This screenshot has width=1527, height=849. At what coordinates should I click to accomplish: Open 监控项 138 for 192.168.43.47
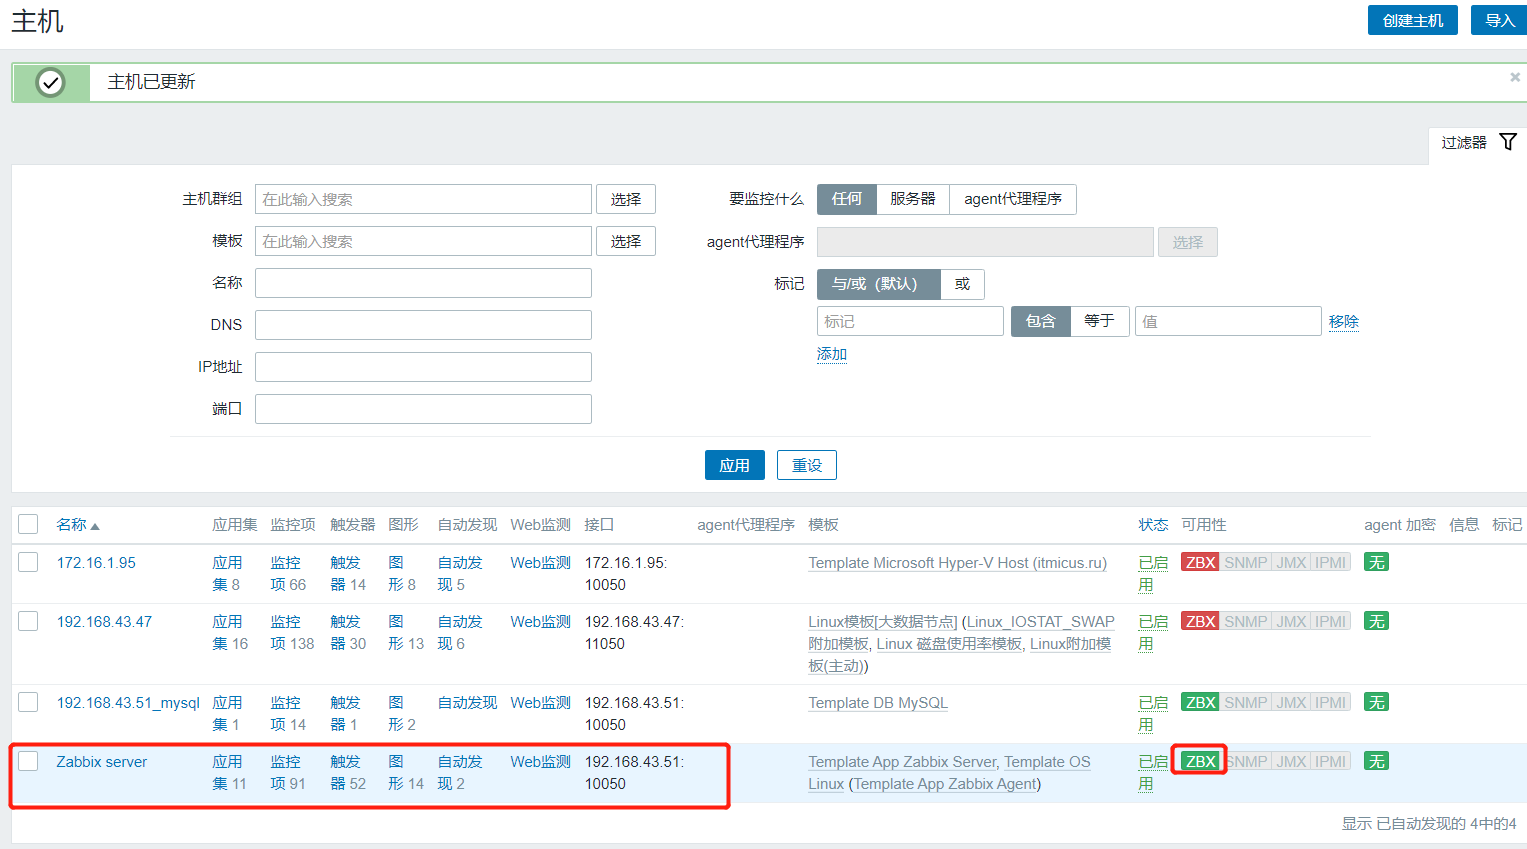tap(285, 632)
